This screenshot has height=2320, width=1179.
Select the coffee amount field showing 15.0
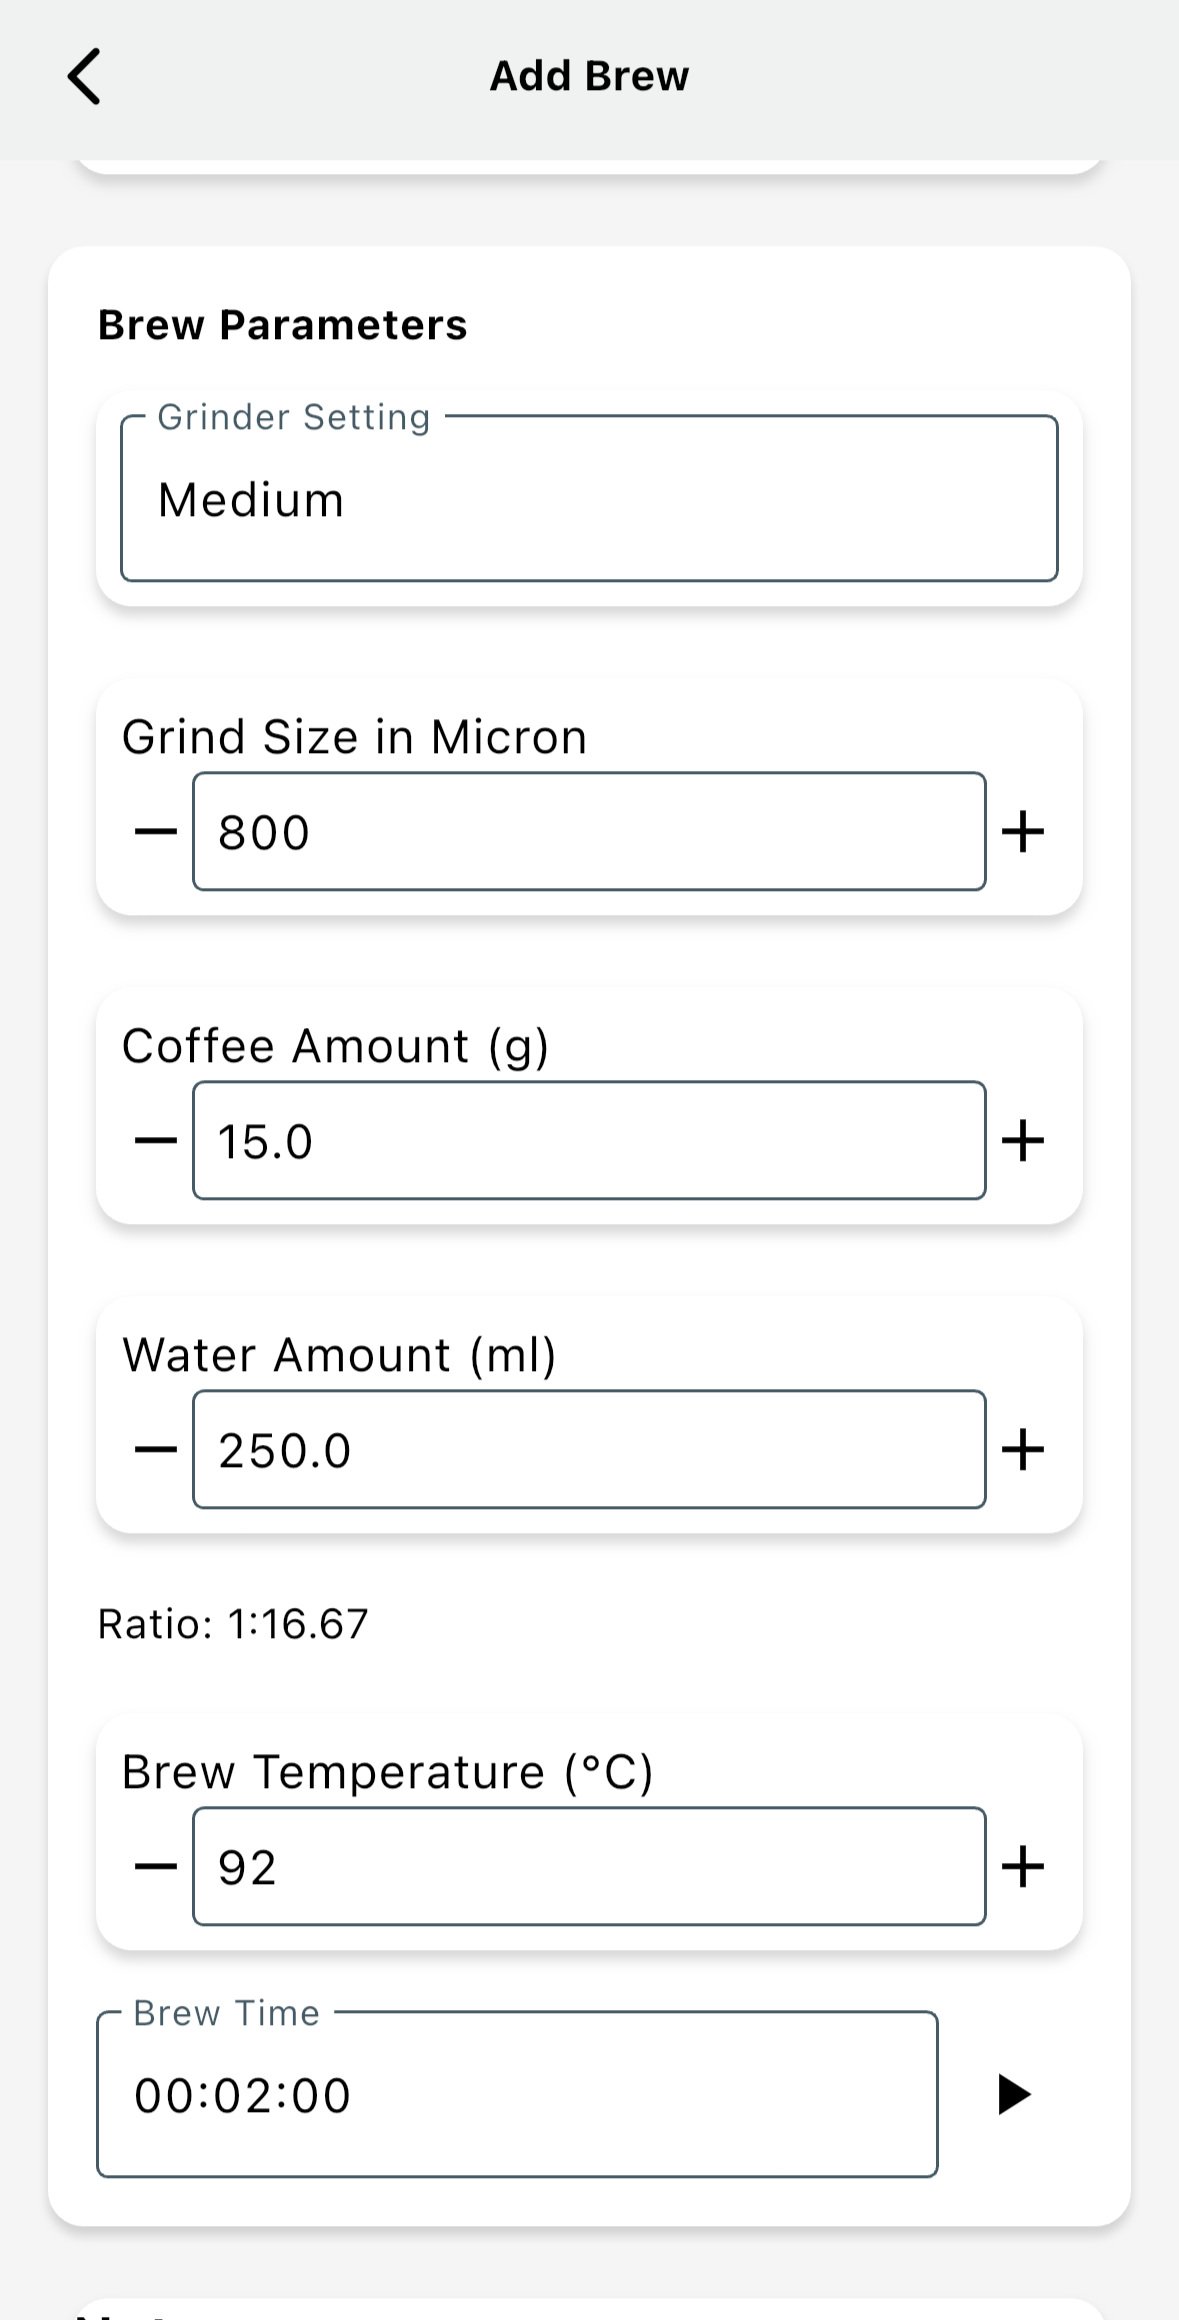(589, 1141)
